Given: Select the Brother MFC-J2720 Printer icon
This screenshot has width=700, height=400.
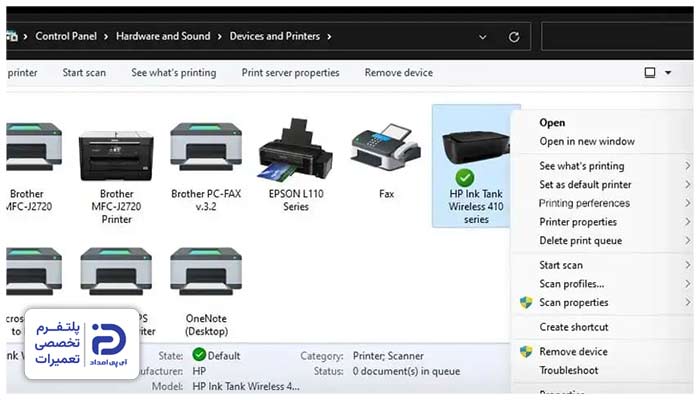Looking at the screenshot, I should 116,156.
